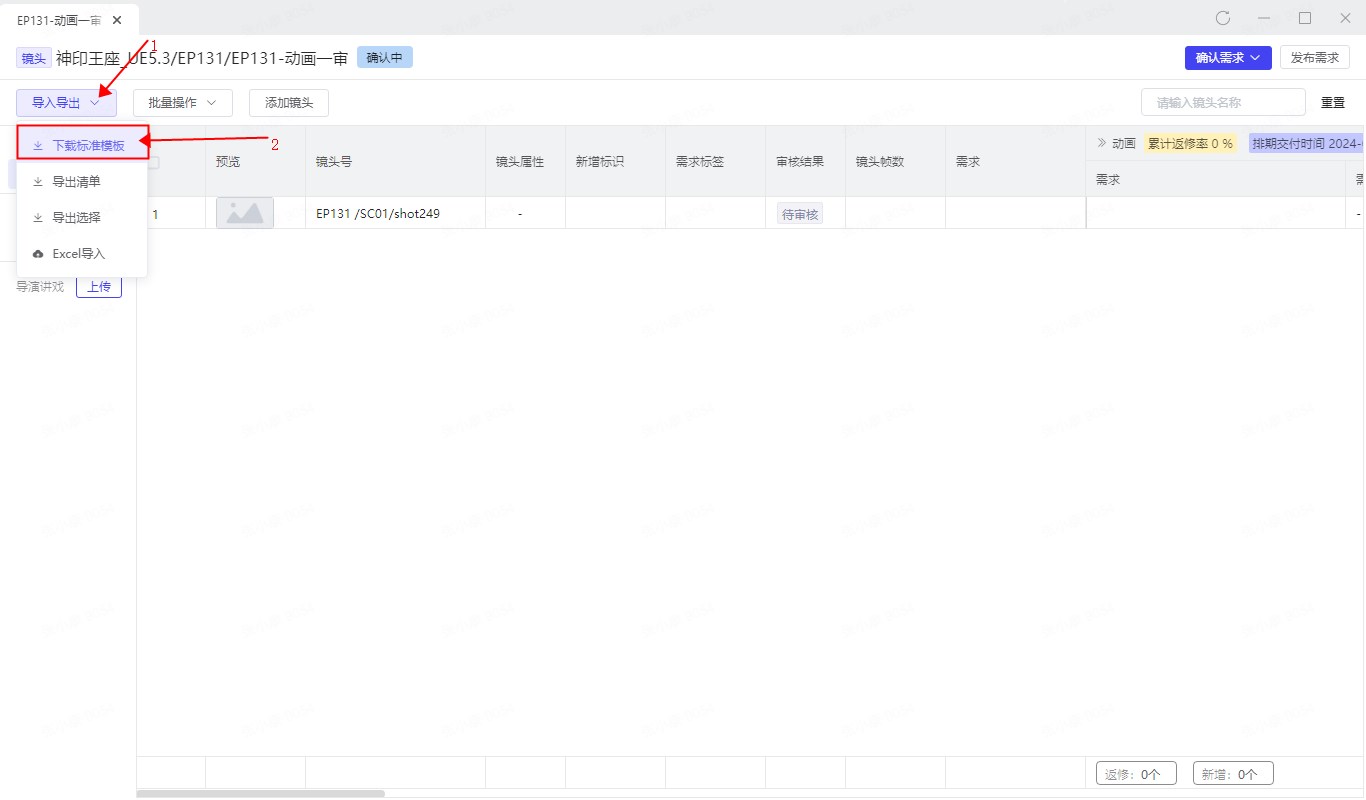
Task: Click 重置 to reset the search
Action: pyautogui.click(x=1332, y=103)
